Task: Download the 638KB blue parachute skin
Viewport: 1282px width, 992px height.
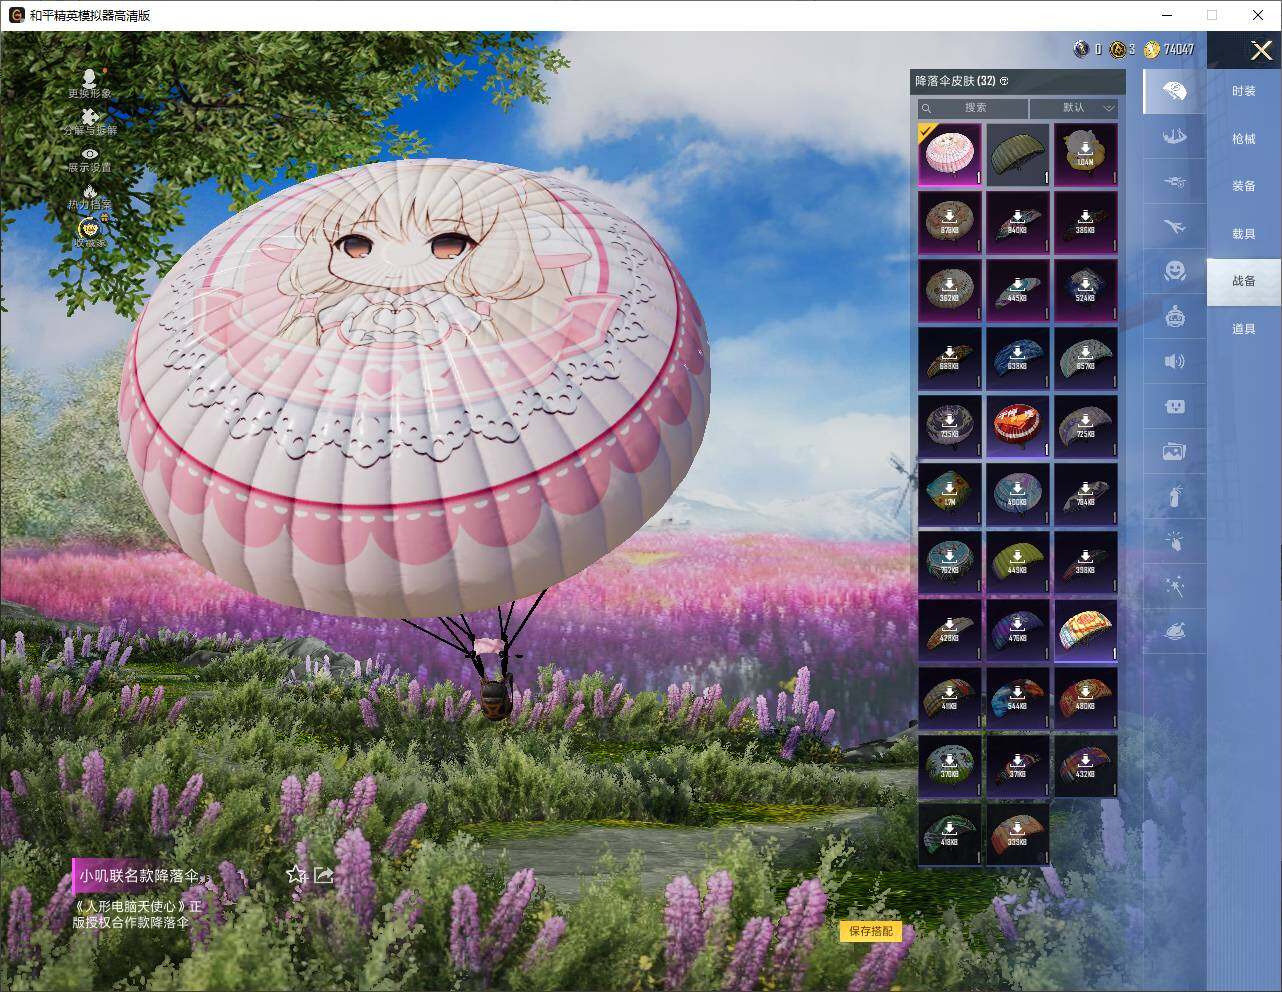Action: click(x=1018, y=359)
